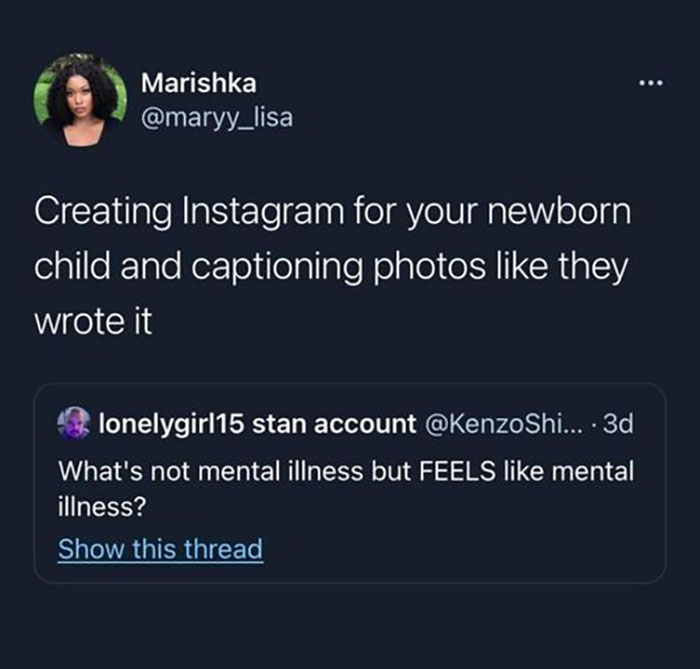Image resolution: width=700 pixels, height=669 pixels.
Task: Open the quoted tweet about mental illness
Action: [x=350, y=483]
